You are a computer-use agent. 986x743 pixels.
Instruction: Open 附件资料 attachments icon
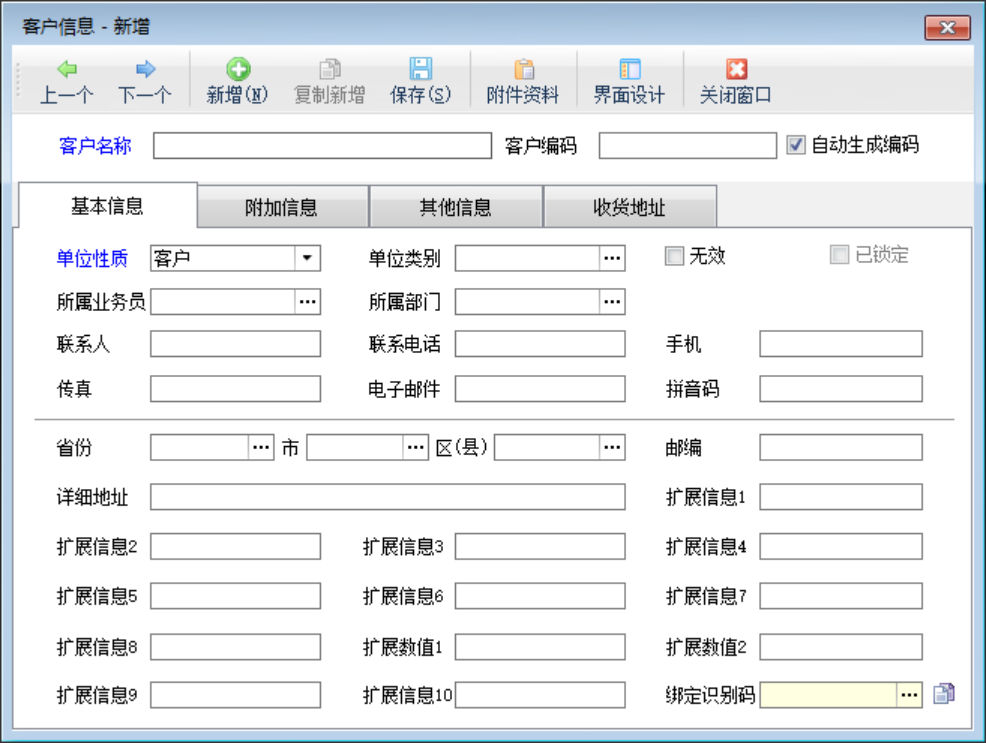click(523, 70)
